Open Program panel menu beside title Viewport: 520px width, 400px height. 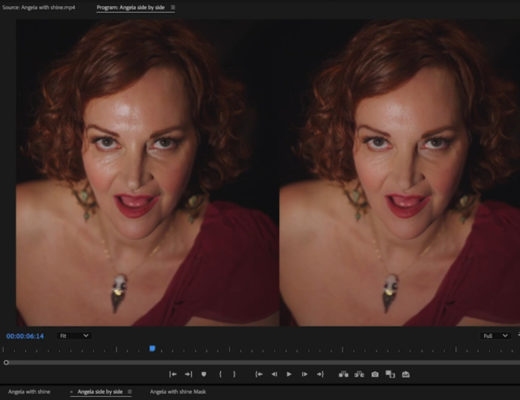point(173,7)
